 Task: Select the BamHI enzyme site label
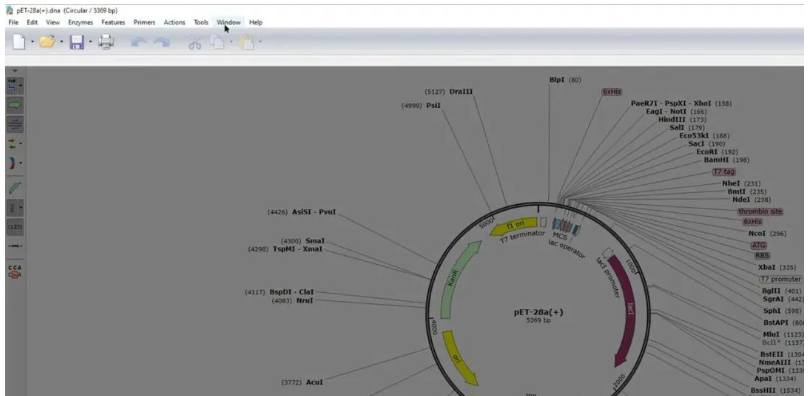coord(715,160)
